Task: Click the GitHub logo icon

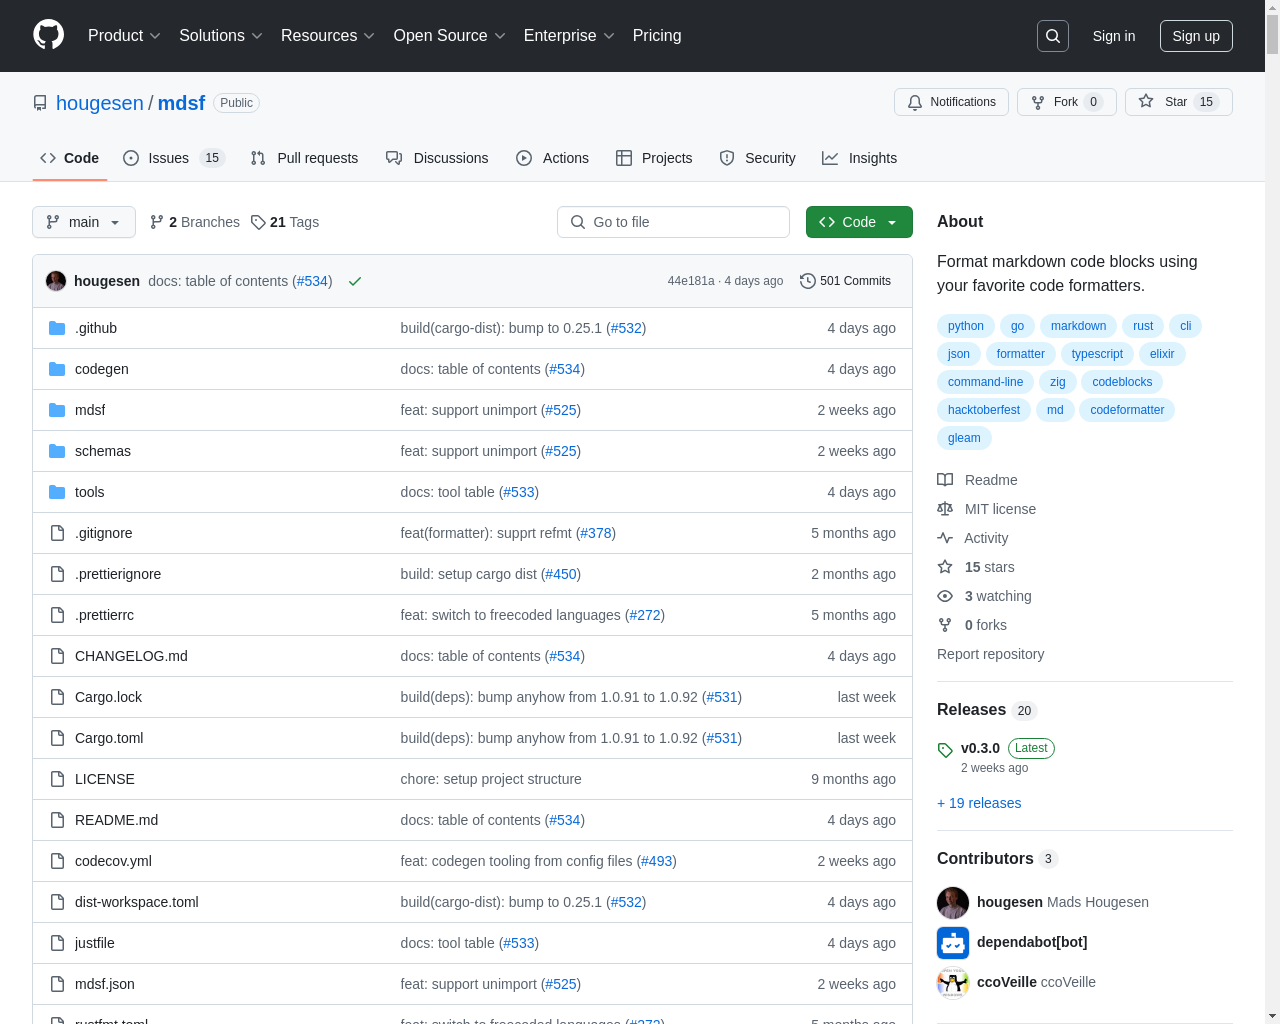Action: point(48,35)
